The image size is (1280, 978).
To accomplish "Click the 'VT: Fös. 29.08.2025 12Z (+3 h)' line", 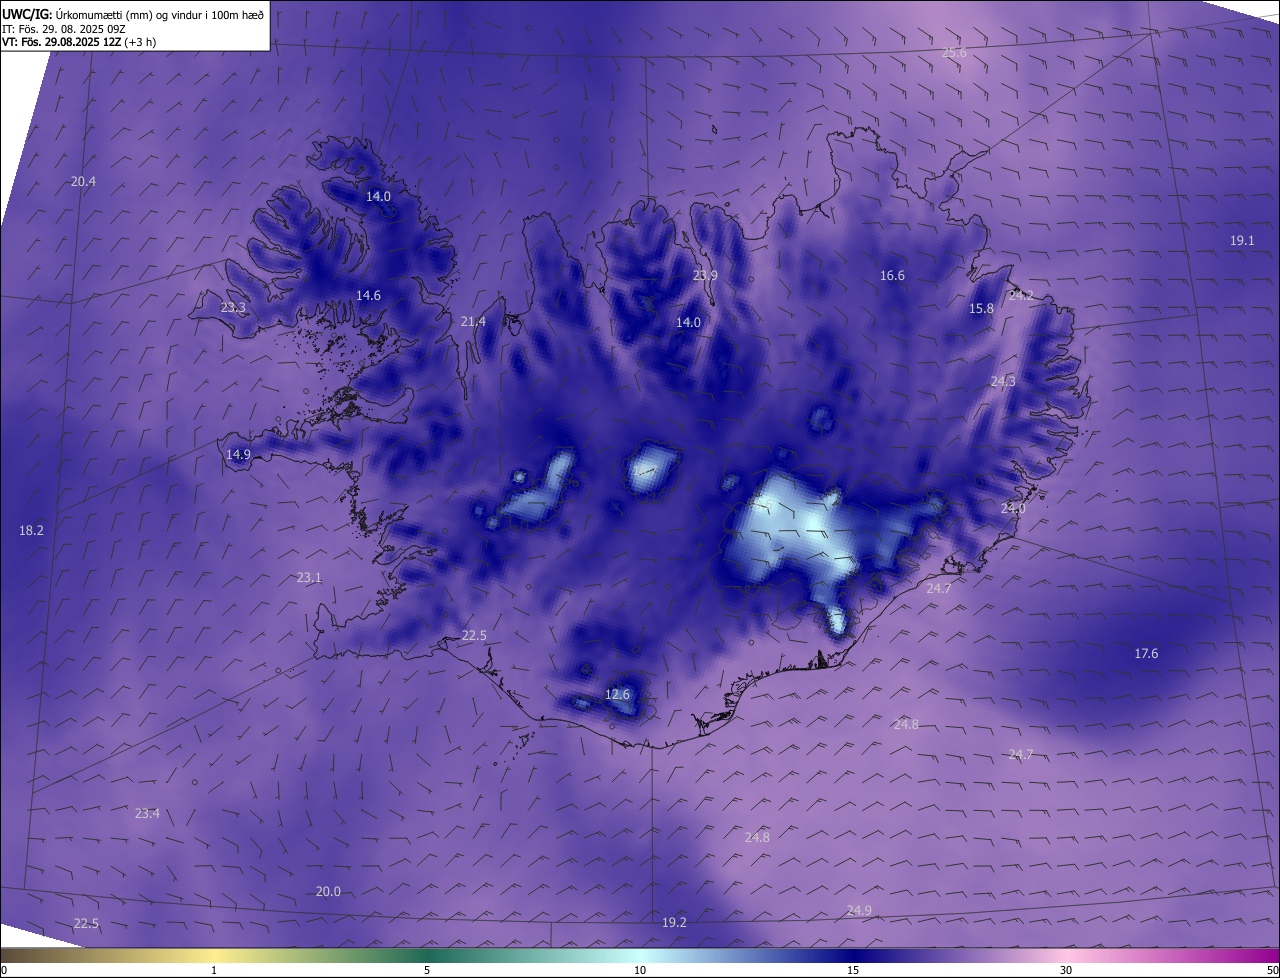I will coord(79,42).
